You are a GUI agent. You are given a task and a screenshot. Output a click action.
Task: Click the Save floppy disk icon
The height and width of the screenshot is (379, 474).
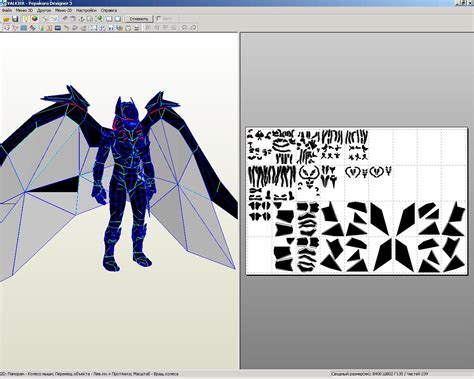pos(15,19)
